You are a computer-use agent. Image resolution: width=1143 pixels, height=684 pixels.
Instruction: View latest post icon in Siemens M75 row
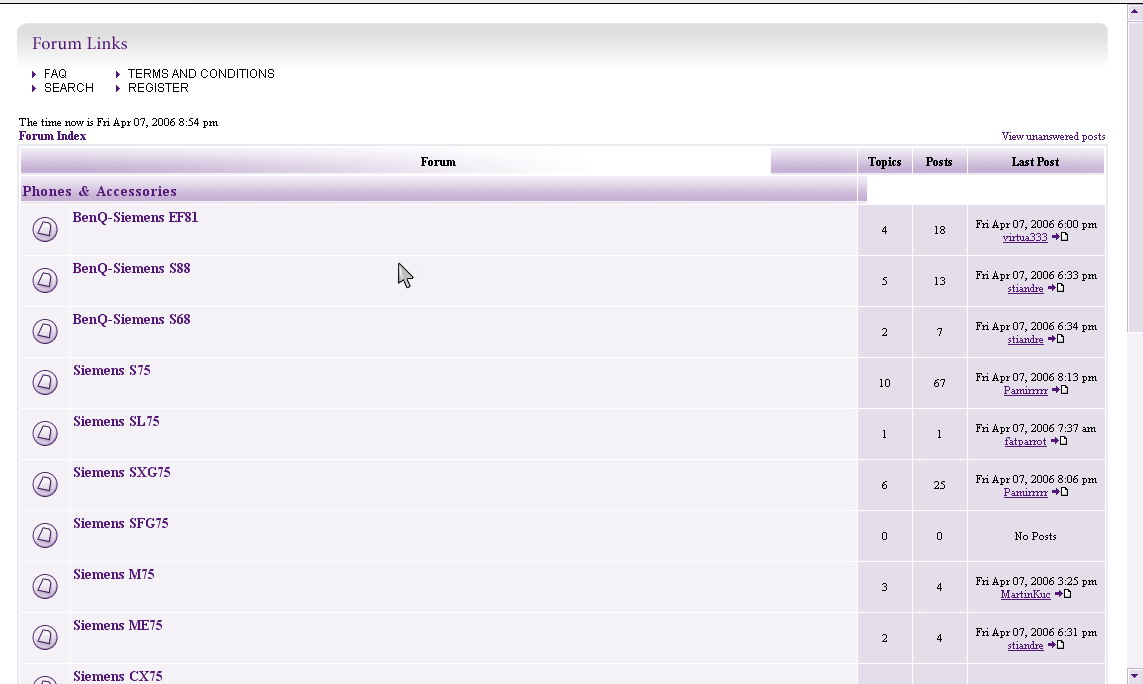[x=1063, y=594]
